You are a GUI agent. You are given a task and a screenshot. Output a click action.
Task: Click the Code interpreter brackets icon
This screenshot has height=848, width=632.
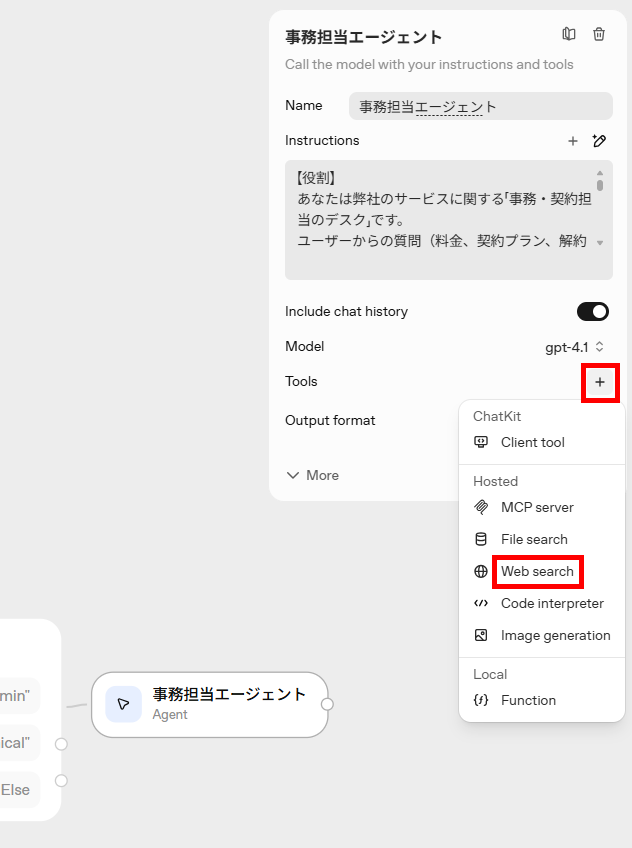pos(481,604)
